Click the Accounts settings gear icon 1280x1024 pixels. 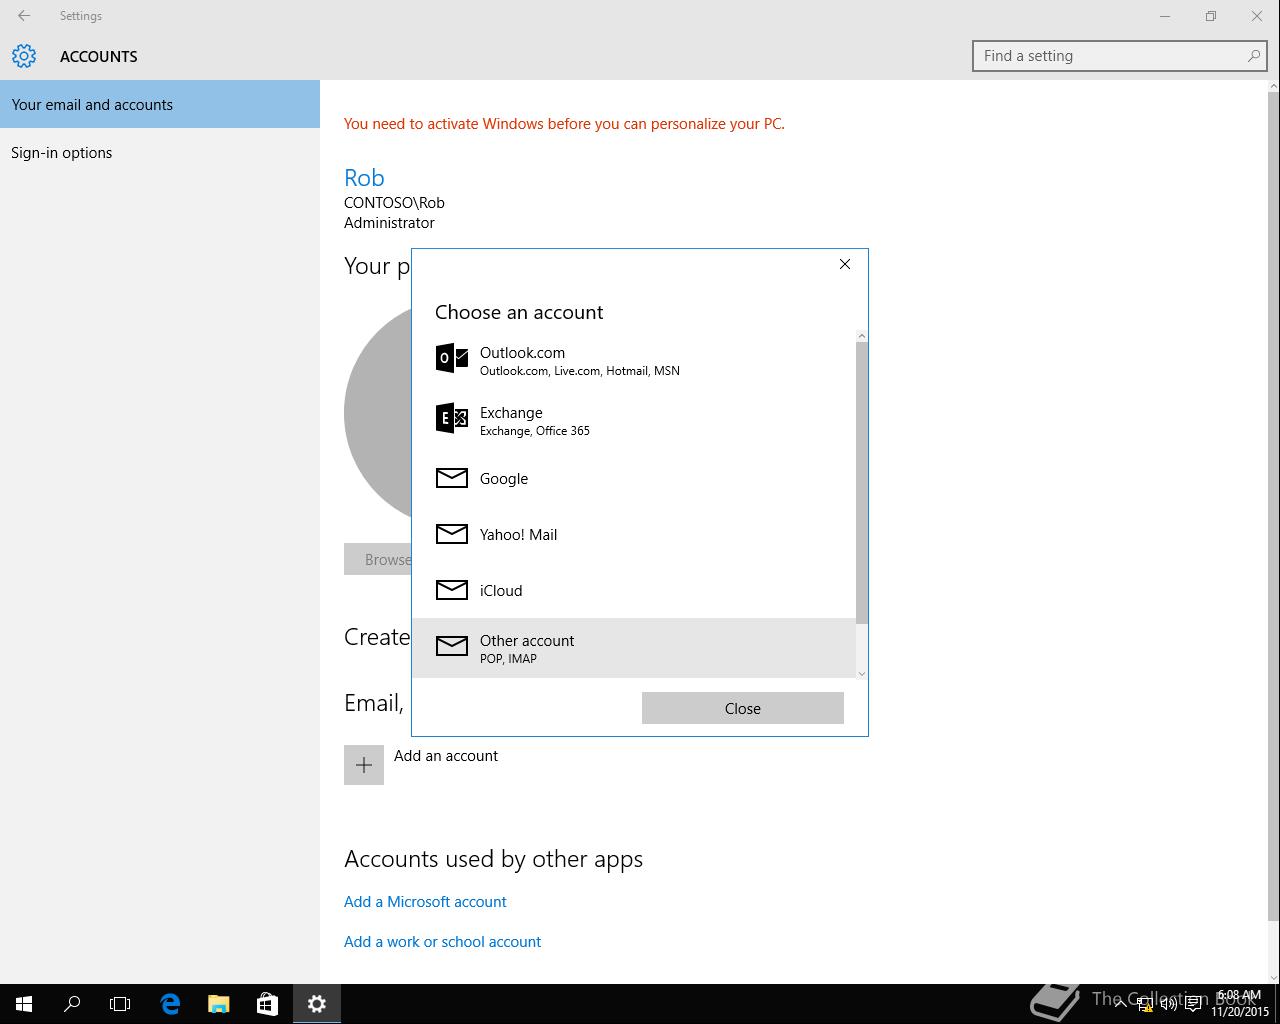[24, 56]
